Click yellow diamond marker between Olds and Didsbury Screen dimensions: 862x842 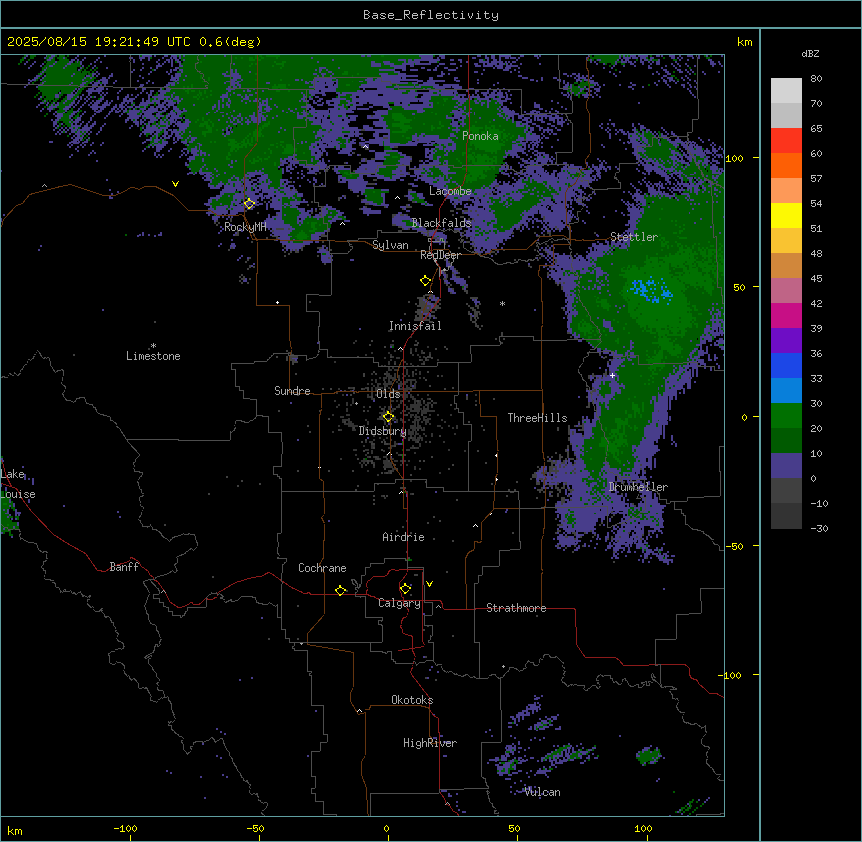click(388, 417)
